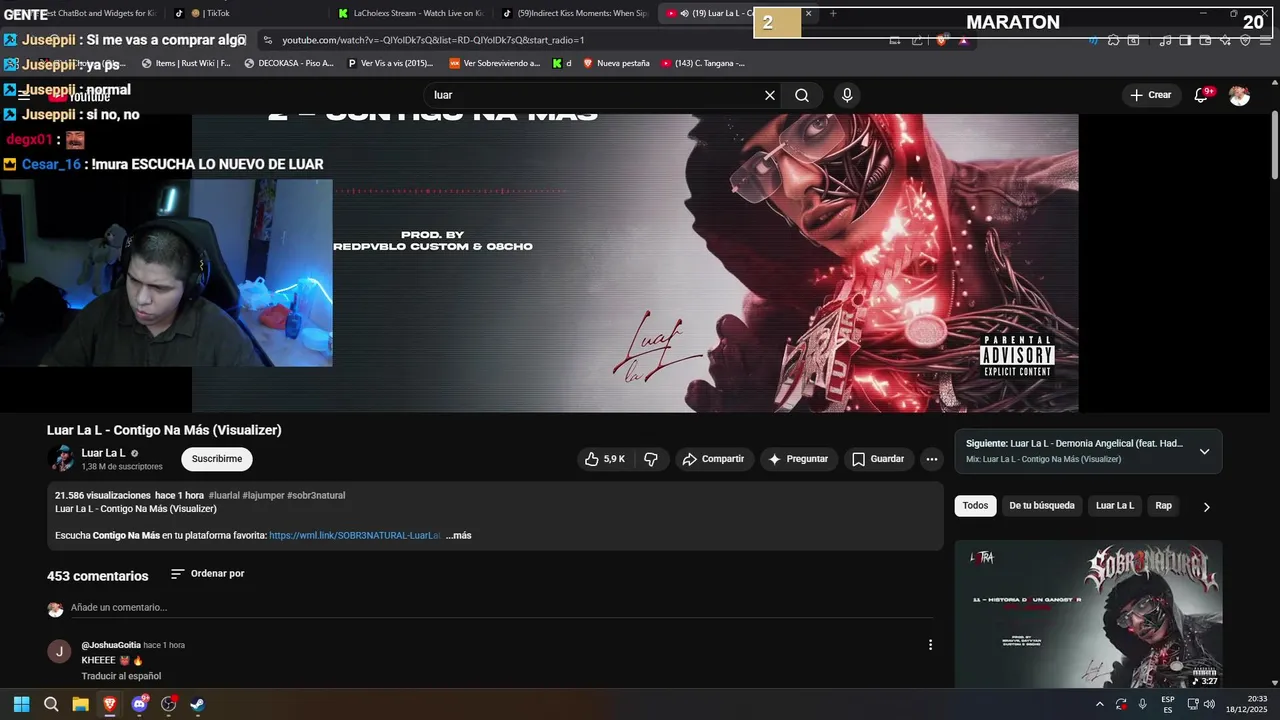This screenshot has width=1280, height=720.
Task: Like the Contigo Na Más video
Action: tap(605, 459)
